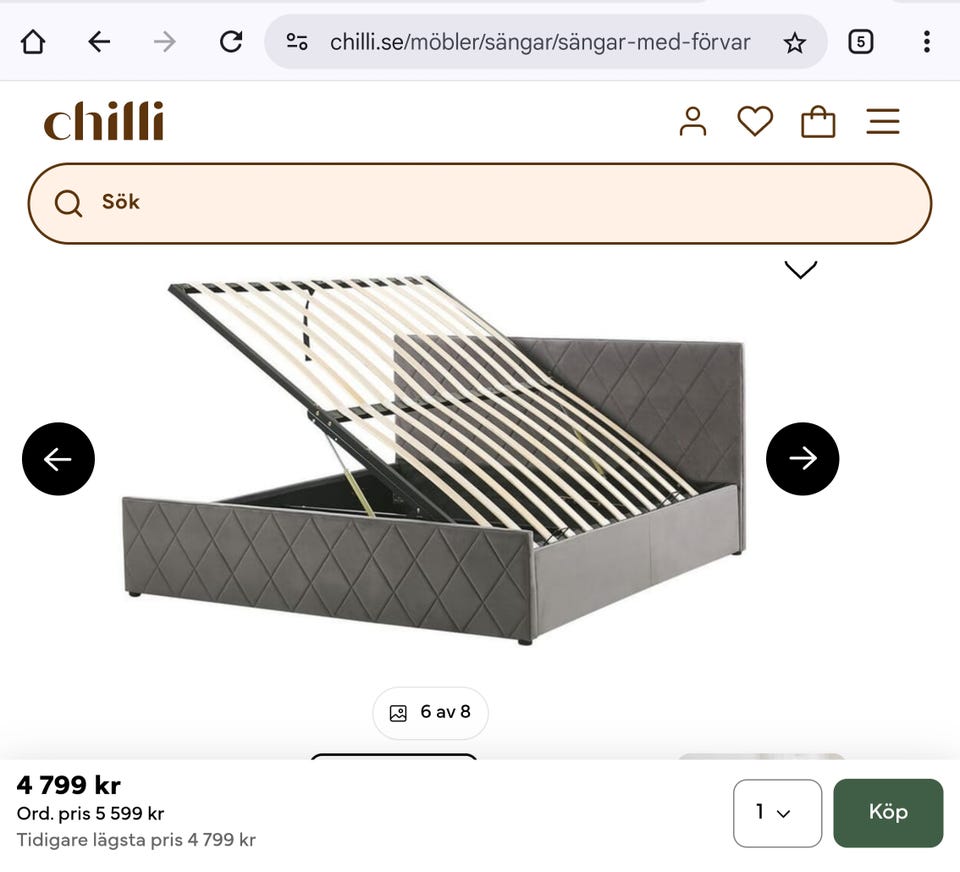Image resolution: width=960 pixels, height=872 pixels.
Task: Open the browser three-dot menu
Action: tap(926, 42)
